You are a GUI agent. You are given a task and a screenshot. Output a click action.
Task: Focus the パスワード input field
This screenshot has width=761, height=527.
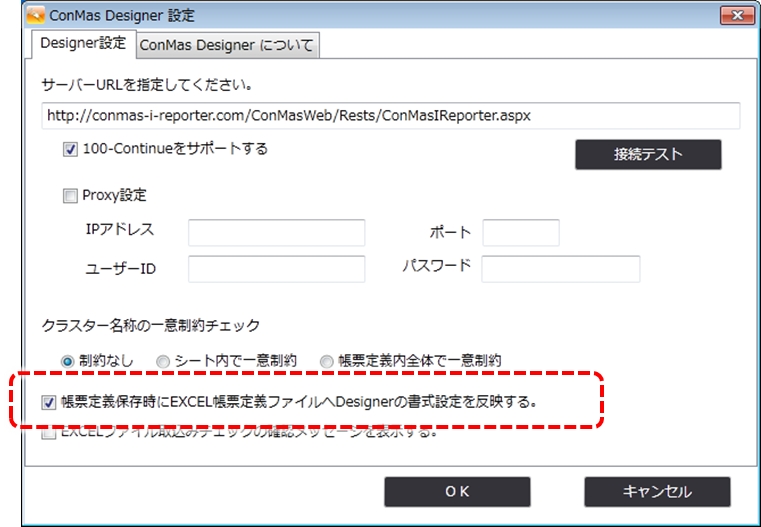(561, 269)
